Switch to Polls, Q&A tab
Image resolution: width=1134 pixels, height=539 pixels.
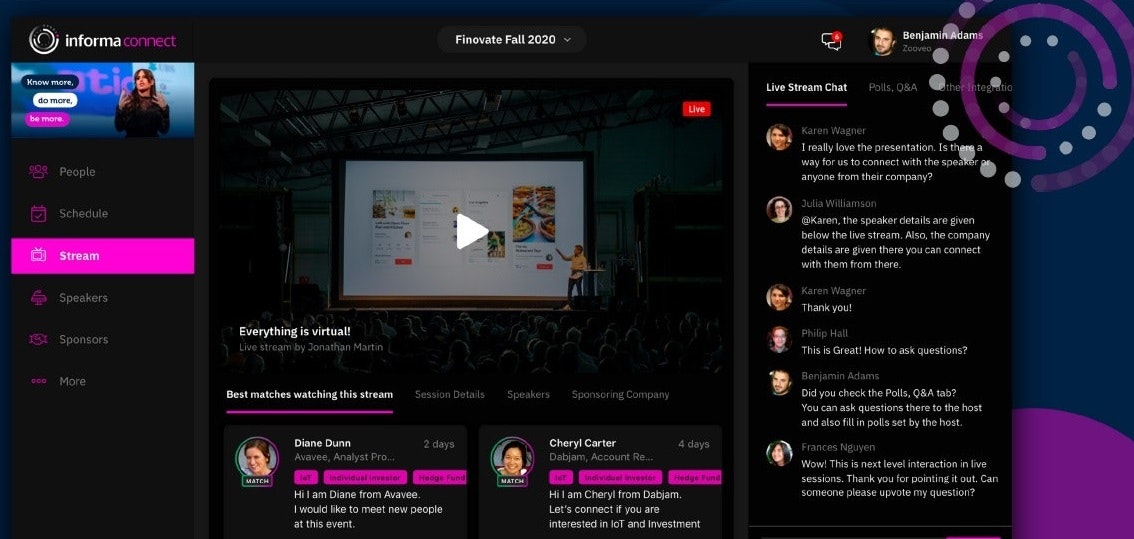coord(892,88)
